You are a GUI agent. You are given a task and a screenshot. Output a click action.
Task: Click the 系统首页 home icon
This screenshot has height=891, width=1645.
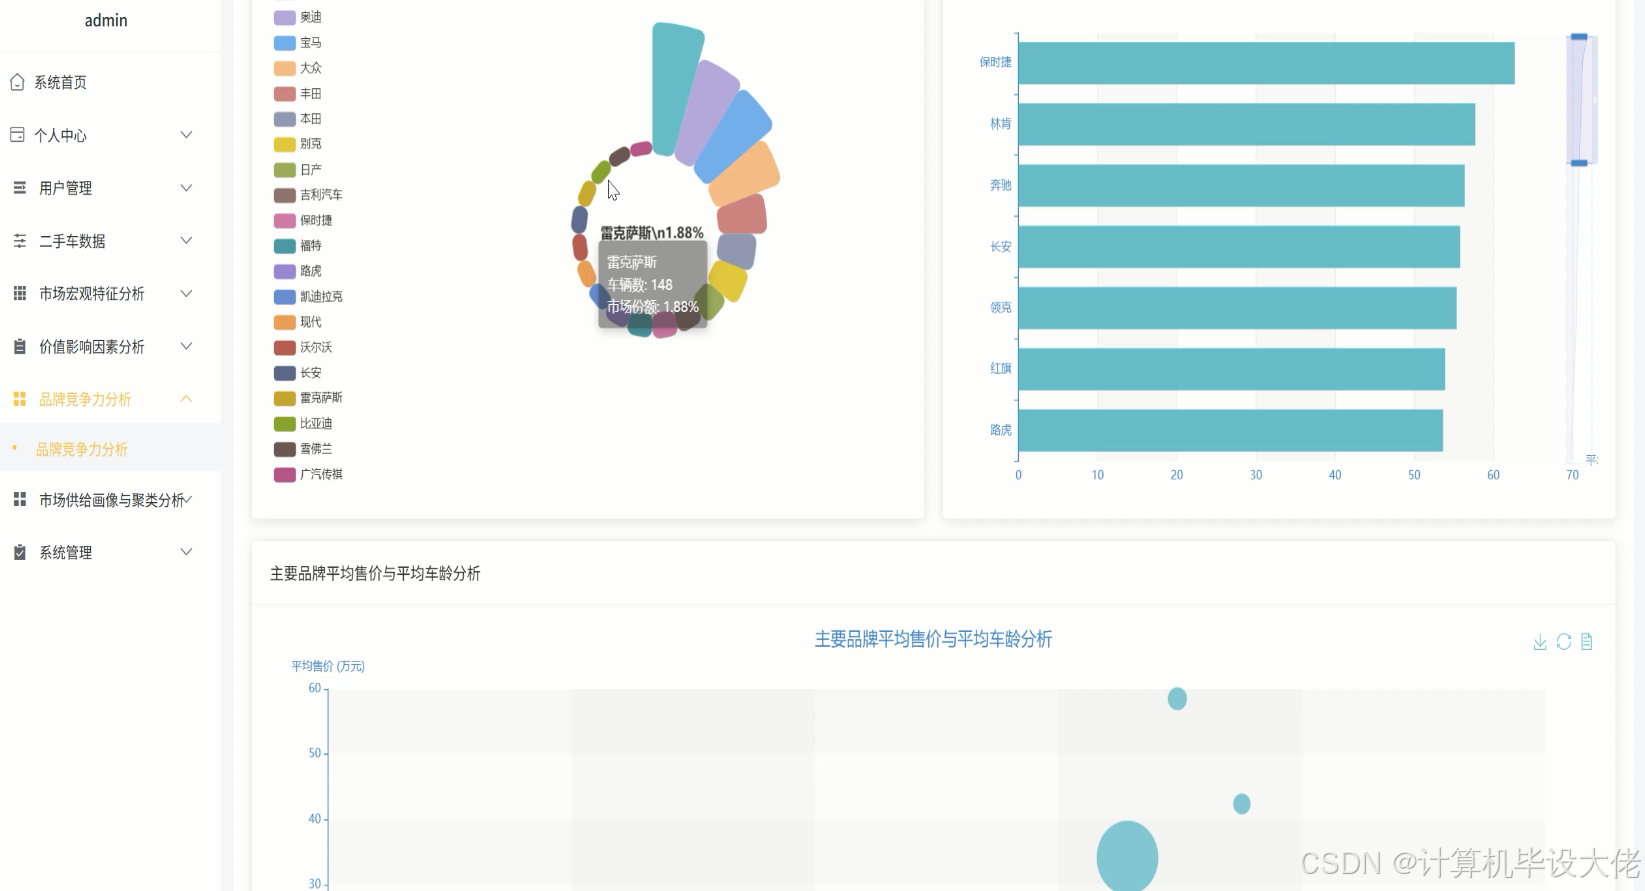coord(17,82)
